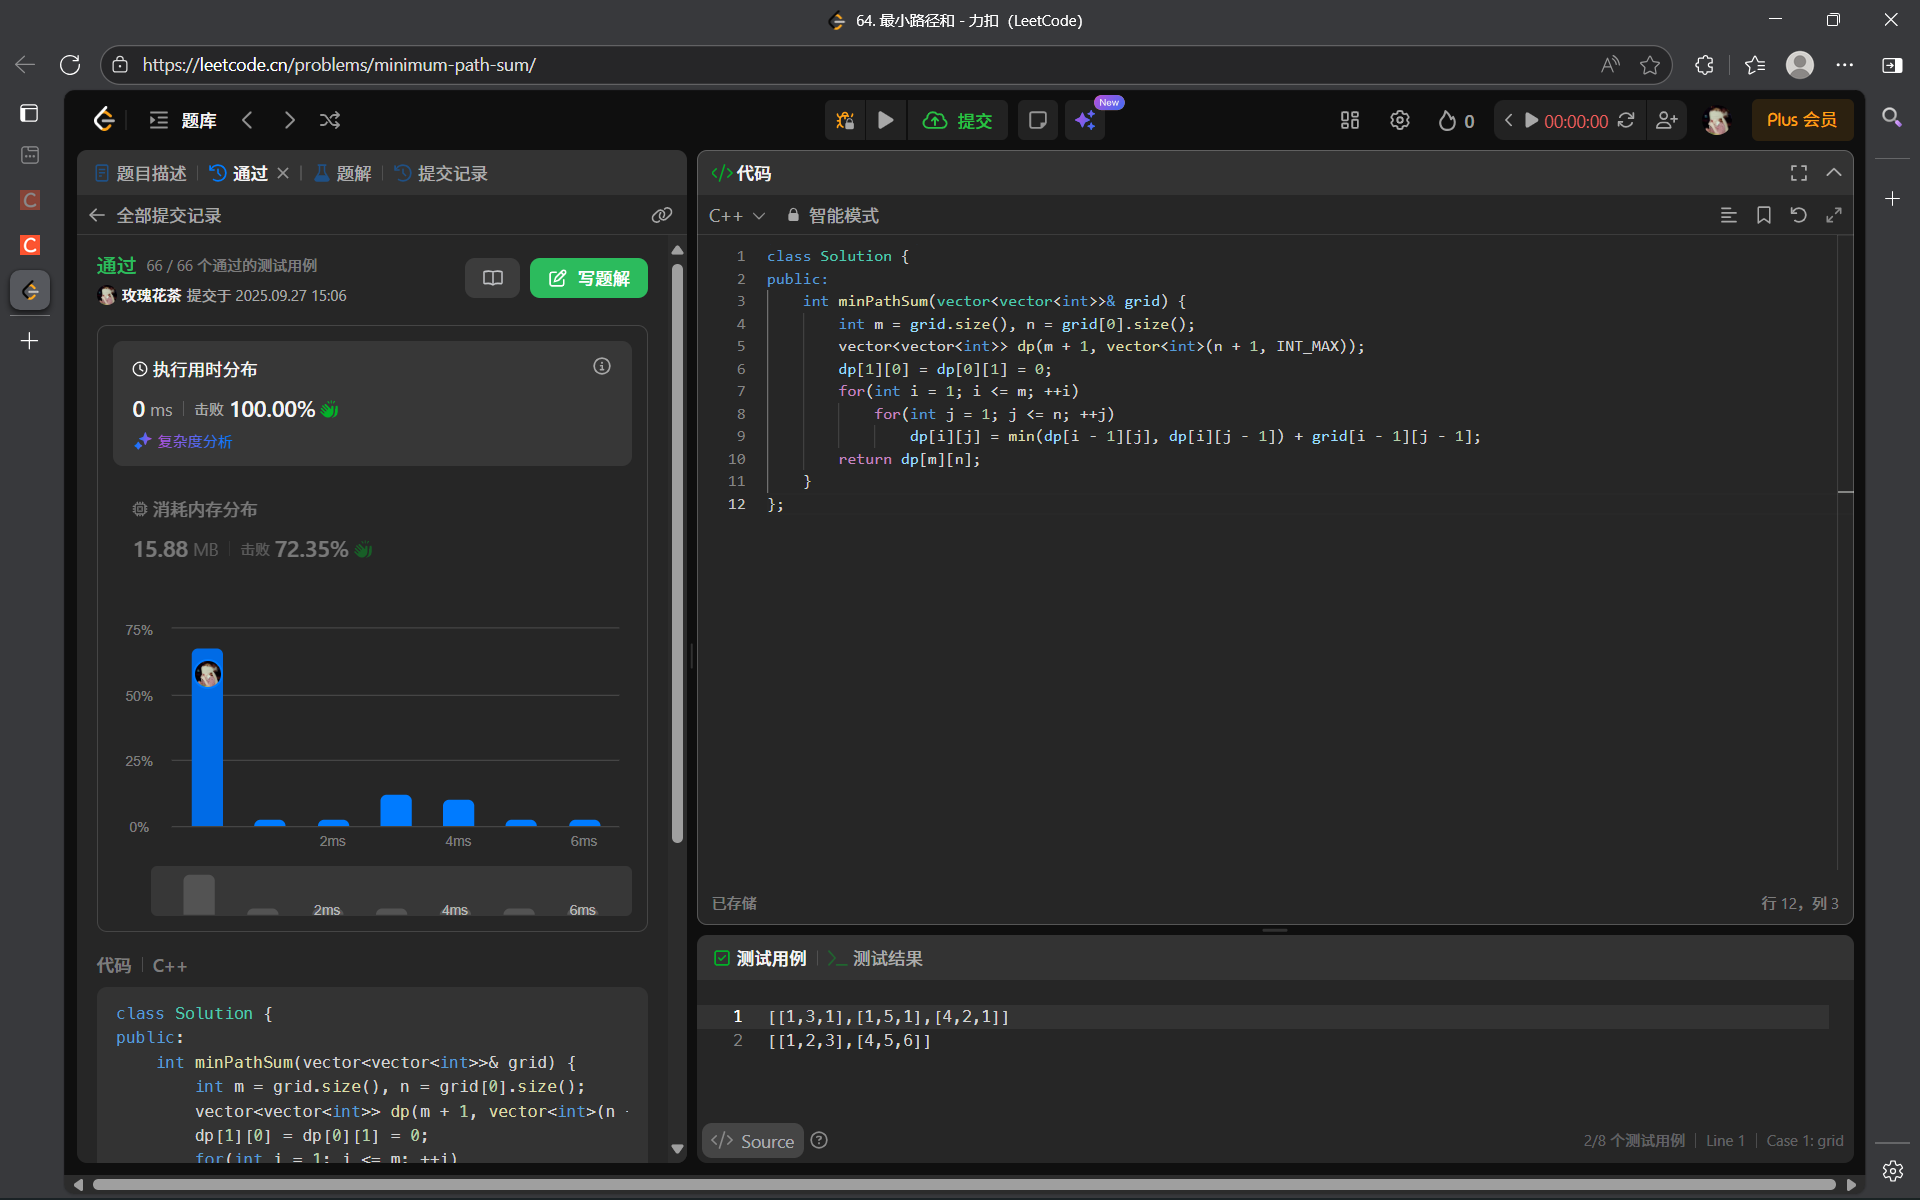The image size is (1920, 1200).
Task: Click the Source button in the test case panel
Action: coord(753,1141)
